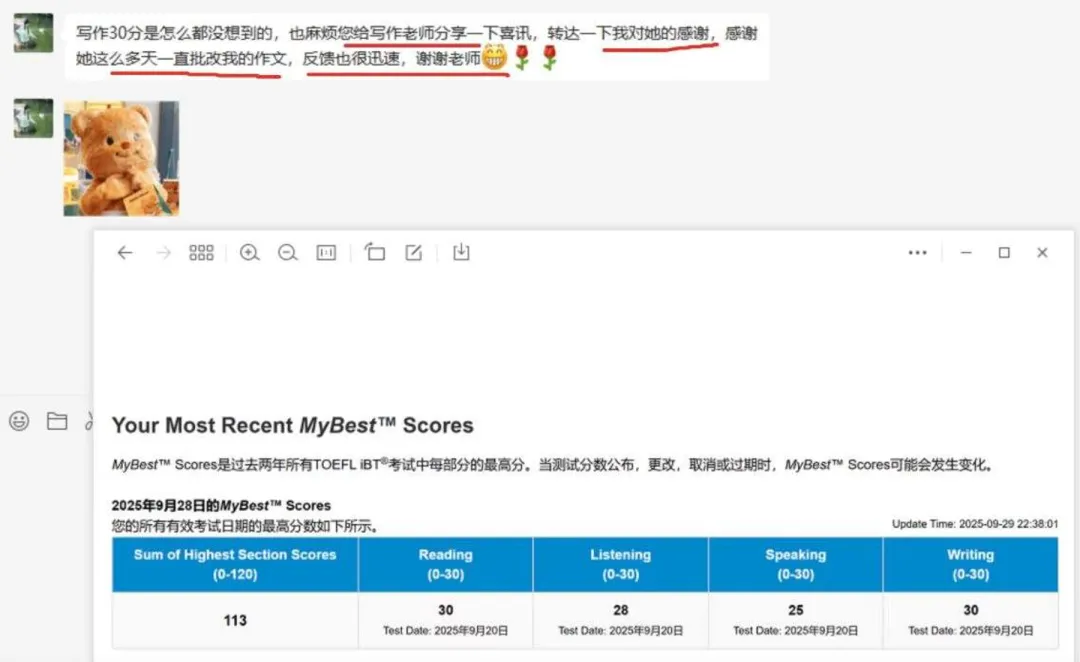The height and width of the screenshot is (662, 1080).
Task: Rotate the image using rotate icon
Action: click(375, 252)
